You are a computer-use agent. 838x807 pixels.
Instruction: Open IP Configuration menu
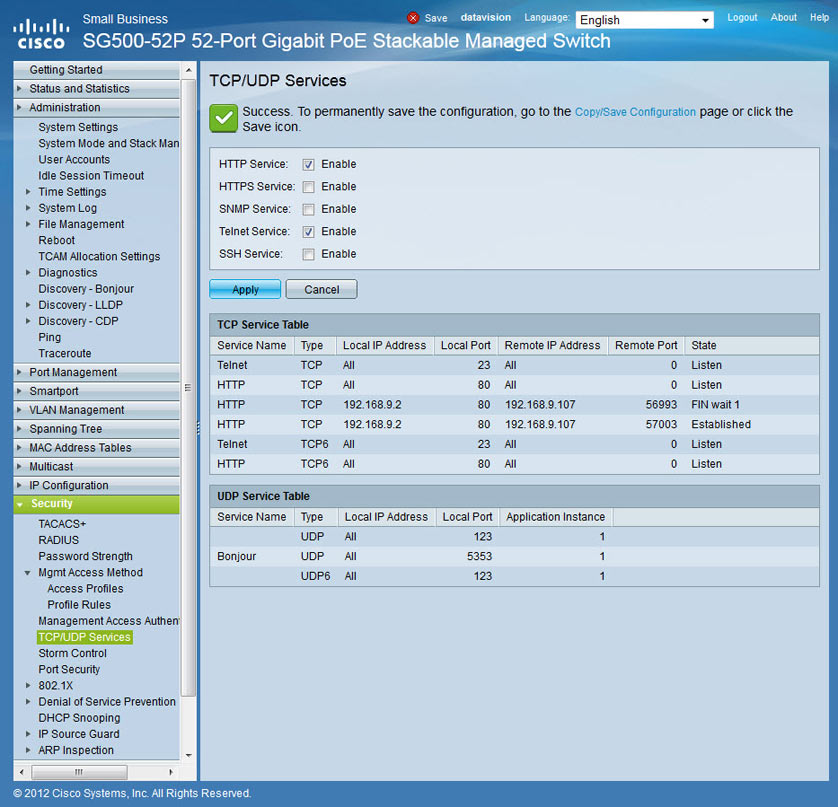click(96, 485)
